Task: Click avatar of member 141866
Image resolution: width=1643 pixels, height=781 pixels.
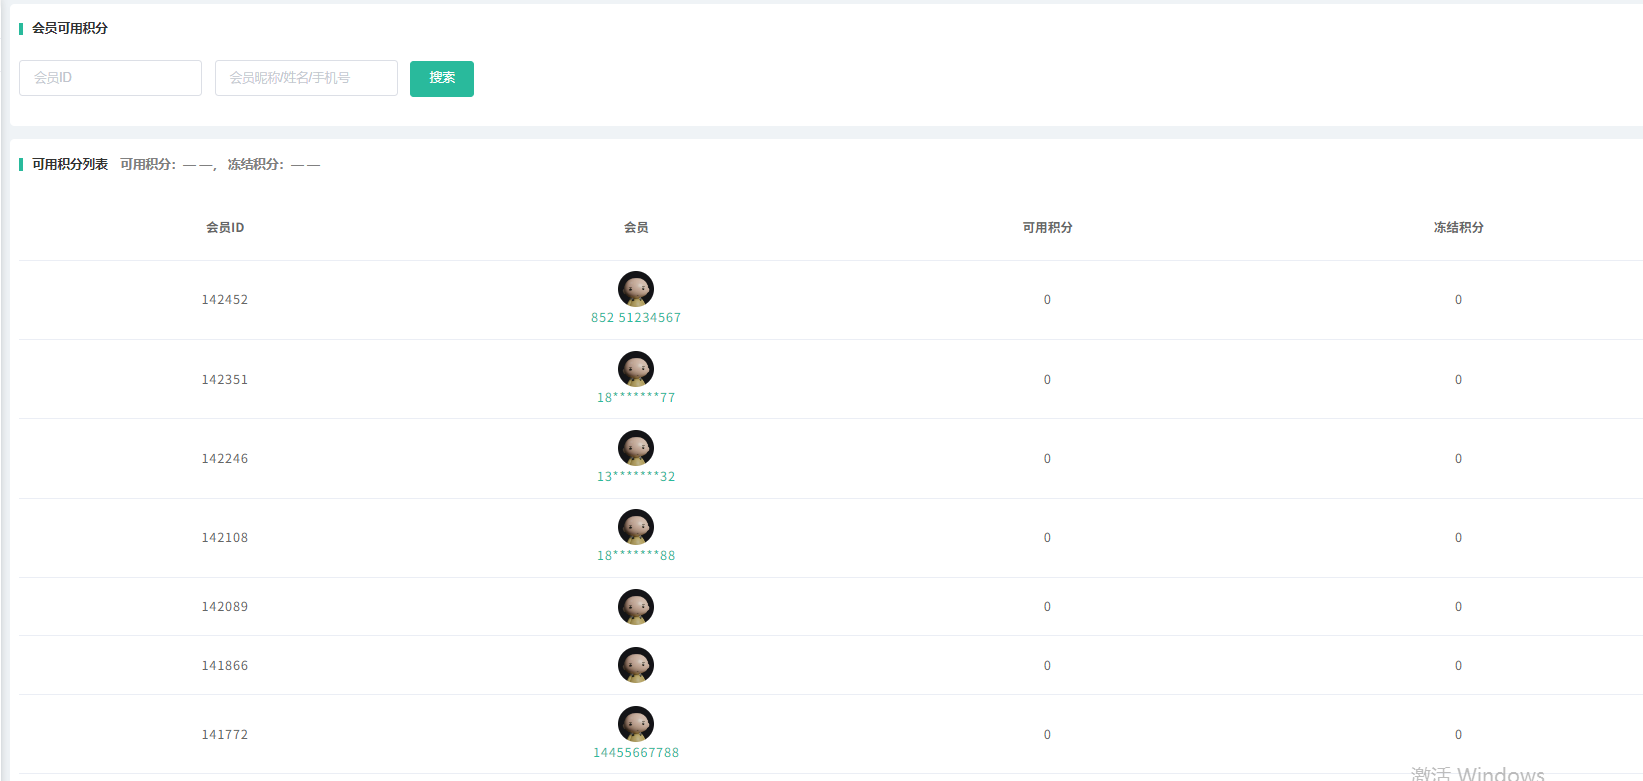Action: pyautogui.click(x=636, y=665)
